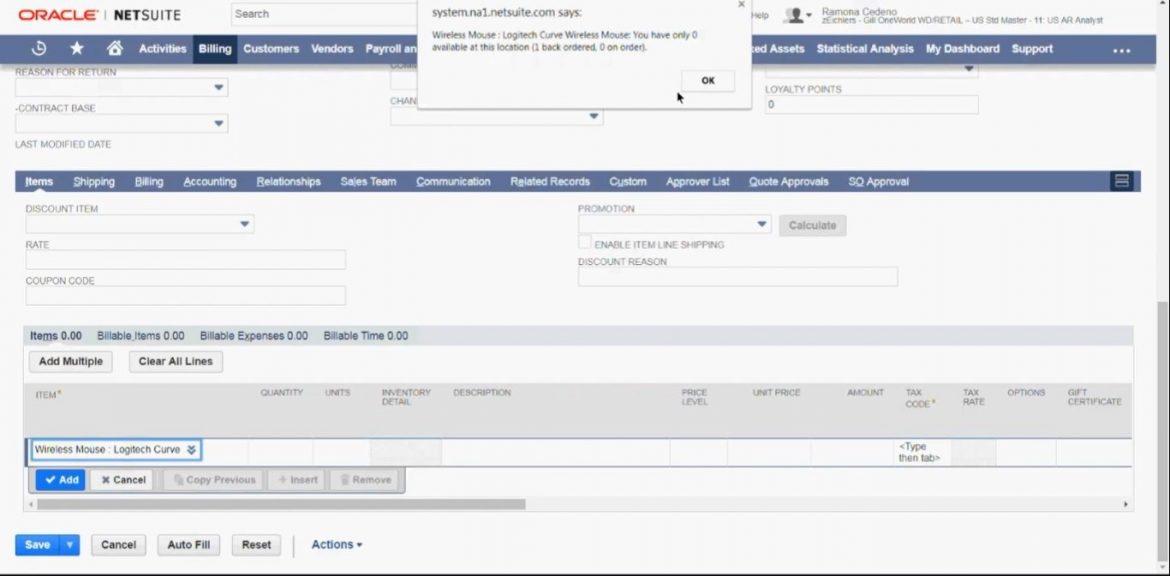Expand the Contract Base dropdown

(219, 123)
